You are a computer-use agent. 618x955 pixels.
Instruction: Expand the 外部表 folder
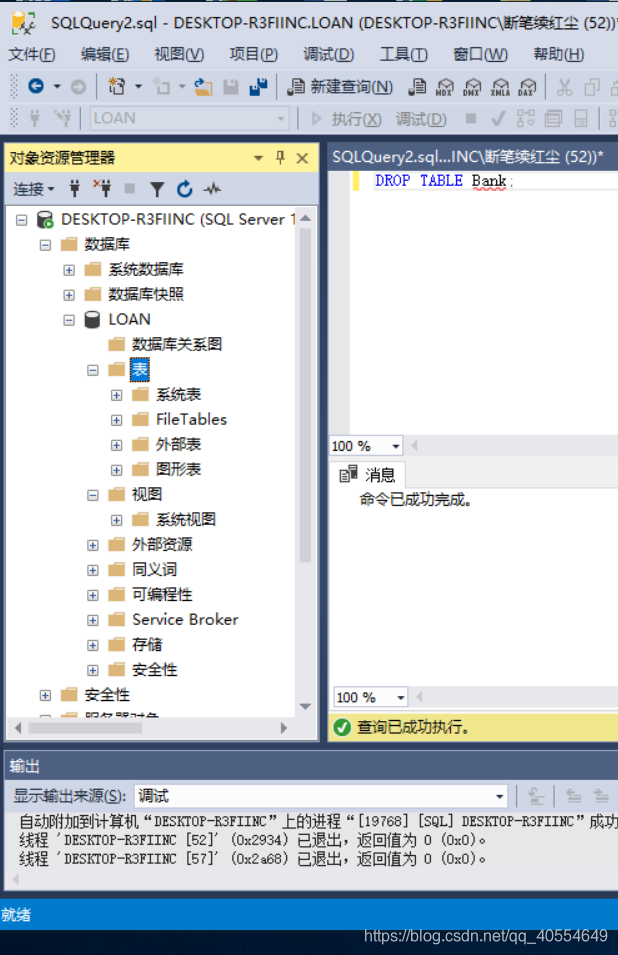116,445
